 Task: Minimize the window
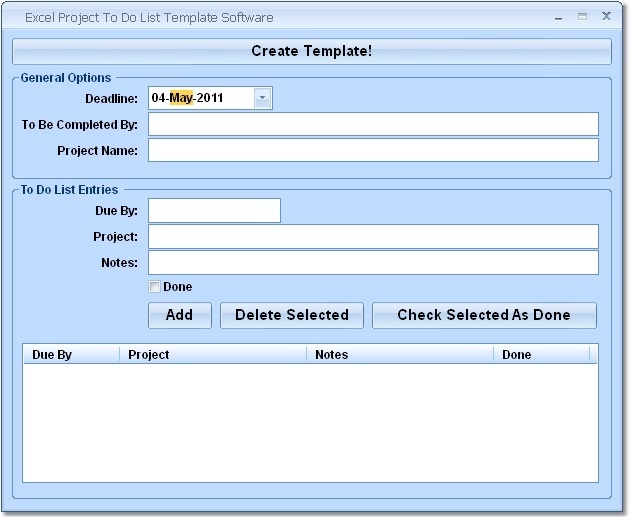pyautogui.click(x=558, y=18)
